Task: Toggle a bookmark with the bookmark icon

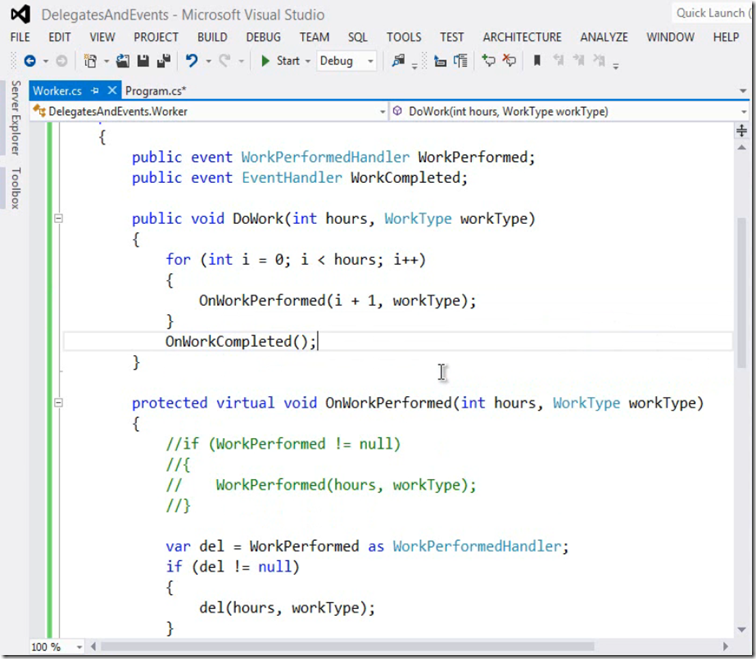Action: pos(537,61)
